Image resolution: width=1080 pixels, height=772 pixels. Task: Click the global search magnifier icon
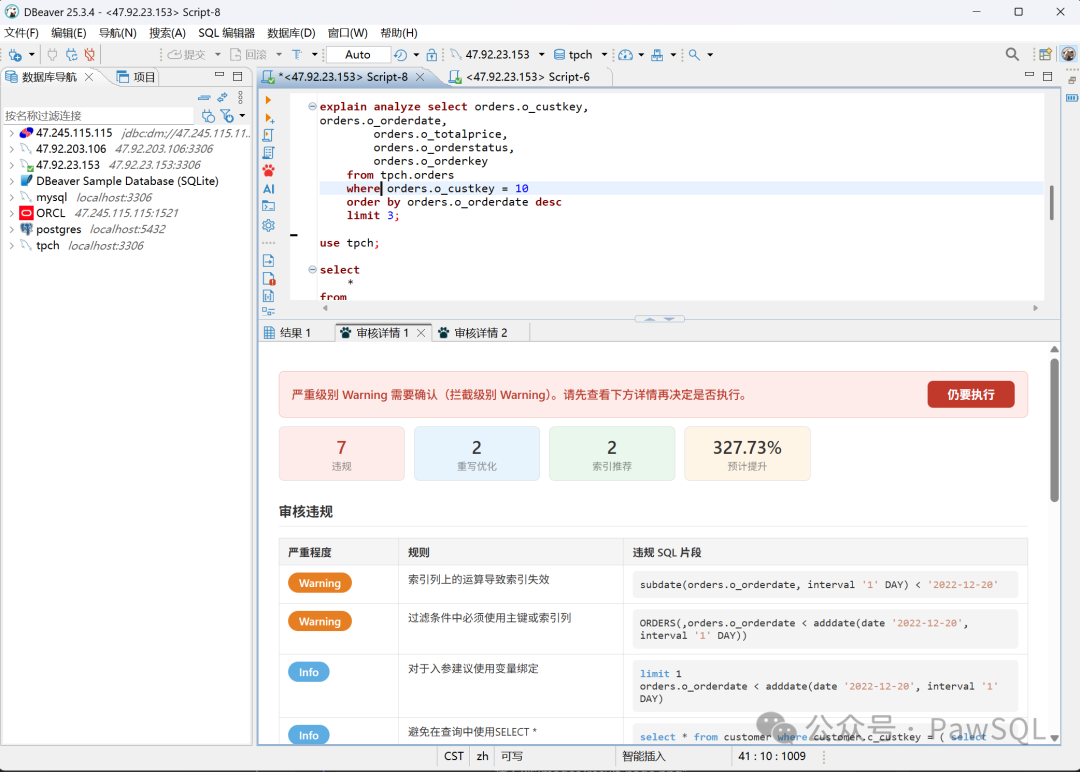(x=1012, y=54)
